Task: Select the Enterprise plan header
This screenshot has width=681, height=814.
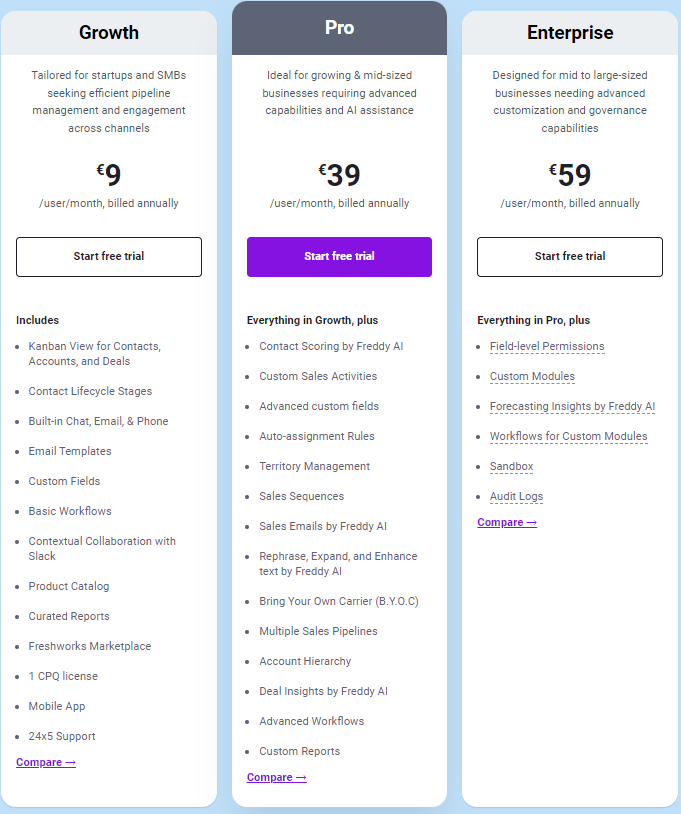Action: [570, 33]
